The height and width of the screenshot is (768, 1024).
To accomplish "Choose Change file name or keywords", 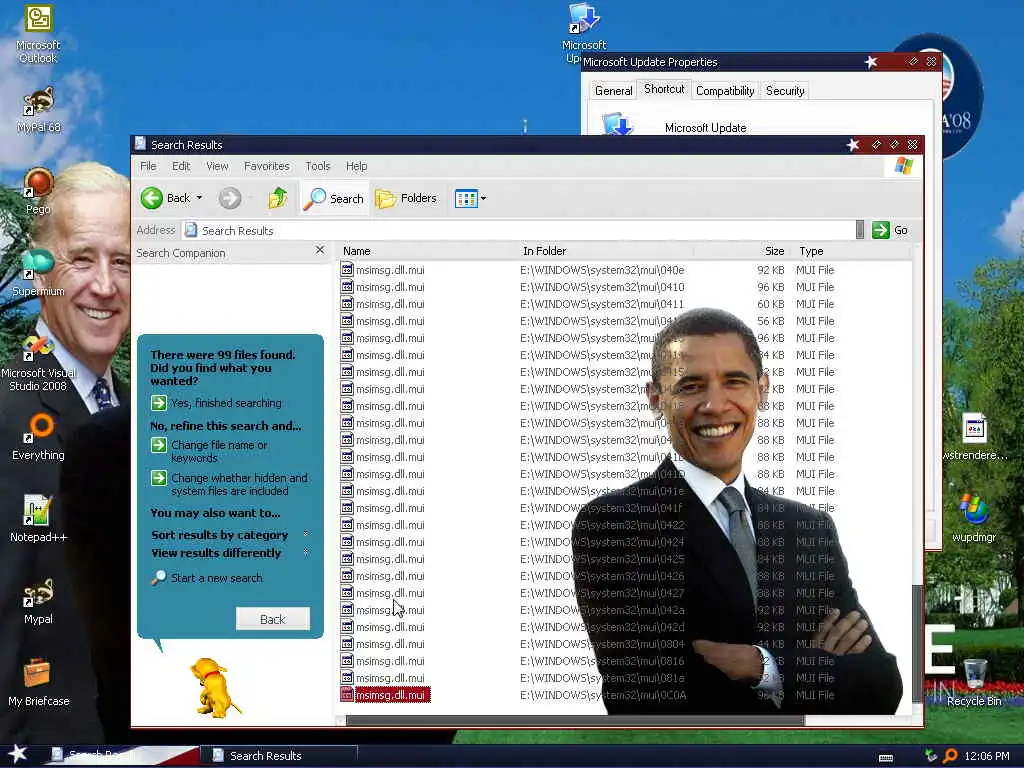I will click(x=210, y=451).
